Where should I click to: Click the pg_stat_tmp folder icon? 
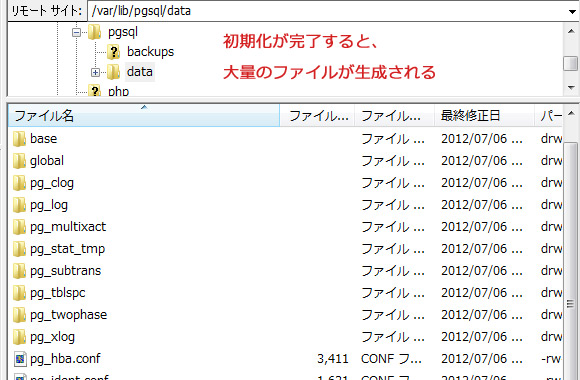tap(19, 249)
